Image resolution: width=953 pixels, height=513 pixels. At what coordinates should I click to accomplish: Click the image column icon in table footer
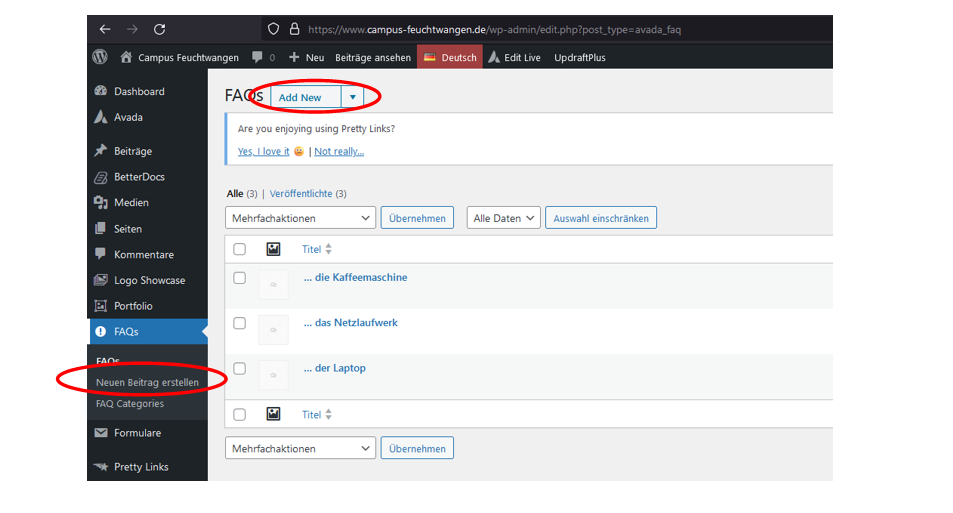pyautogui.click(x=274, y=414)
